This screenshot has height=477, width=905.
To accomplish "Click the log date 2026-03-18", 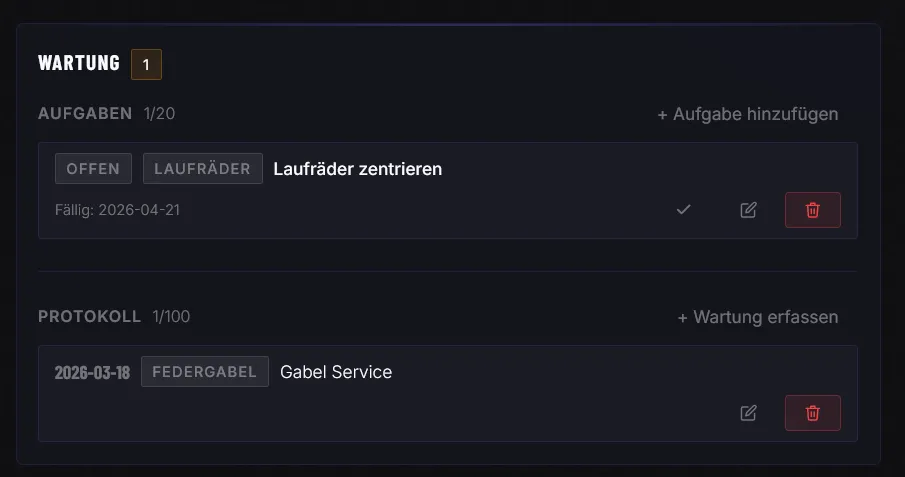I will 92,373.
